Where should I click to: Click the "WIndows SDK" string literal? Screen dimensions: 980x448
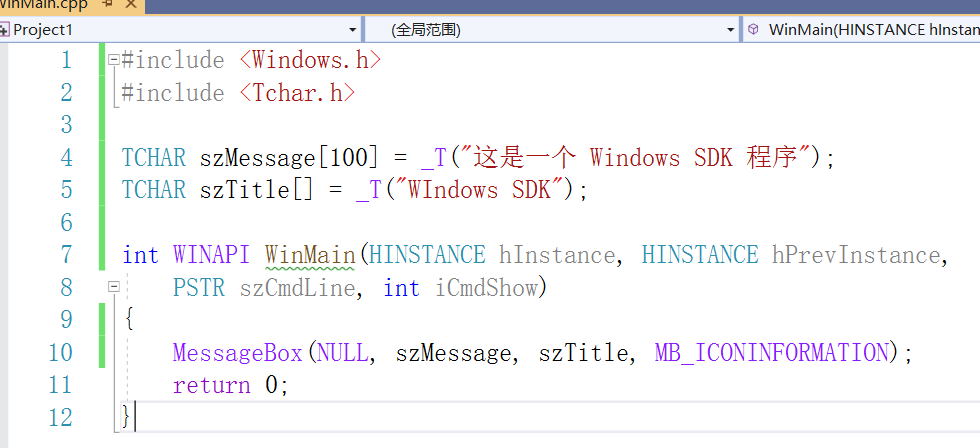479,190
